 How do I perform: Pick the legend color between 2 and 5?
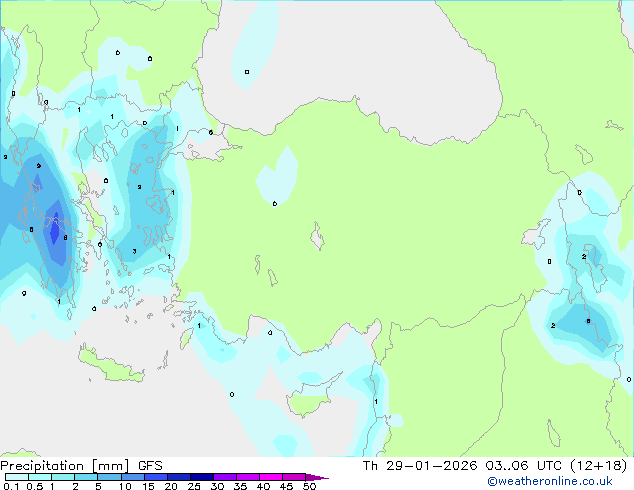86,477
